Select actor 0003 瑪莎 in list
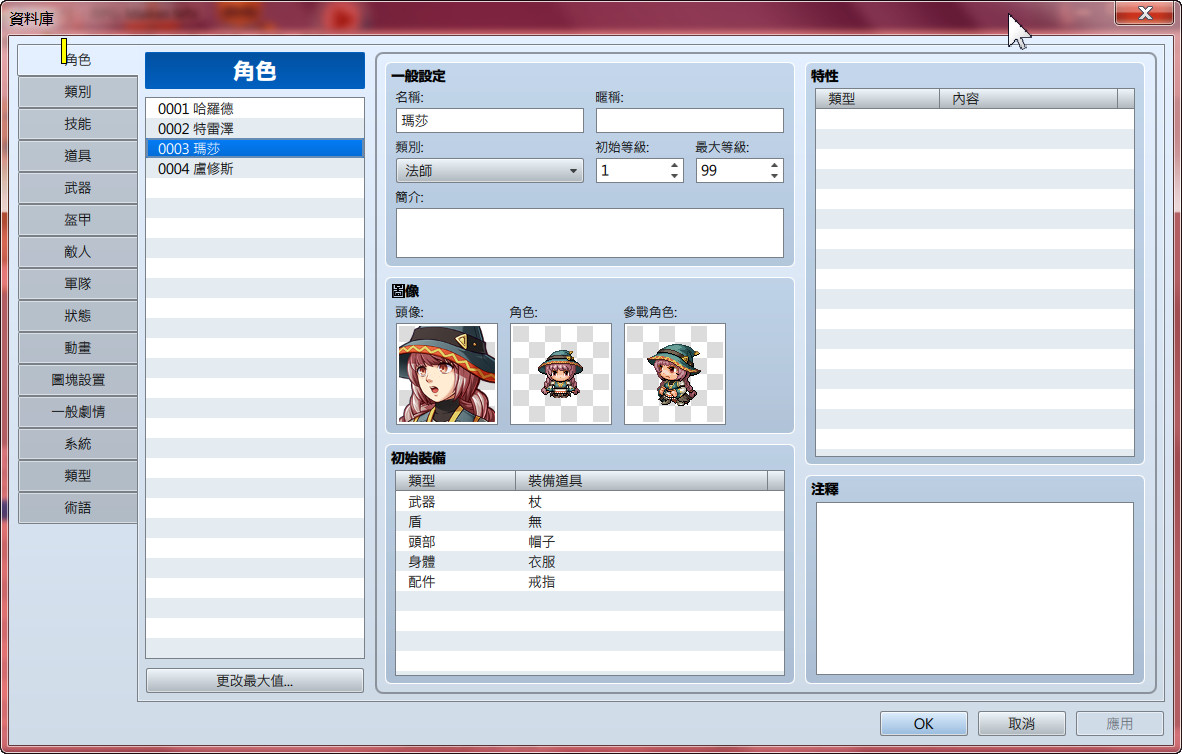The image size is (1182, 754). click(x=255, y=149)
